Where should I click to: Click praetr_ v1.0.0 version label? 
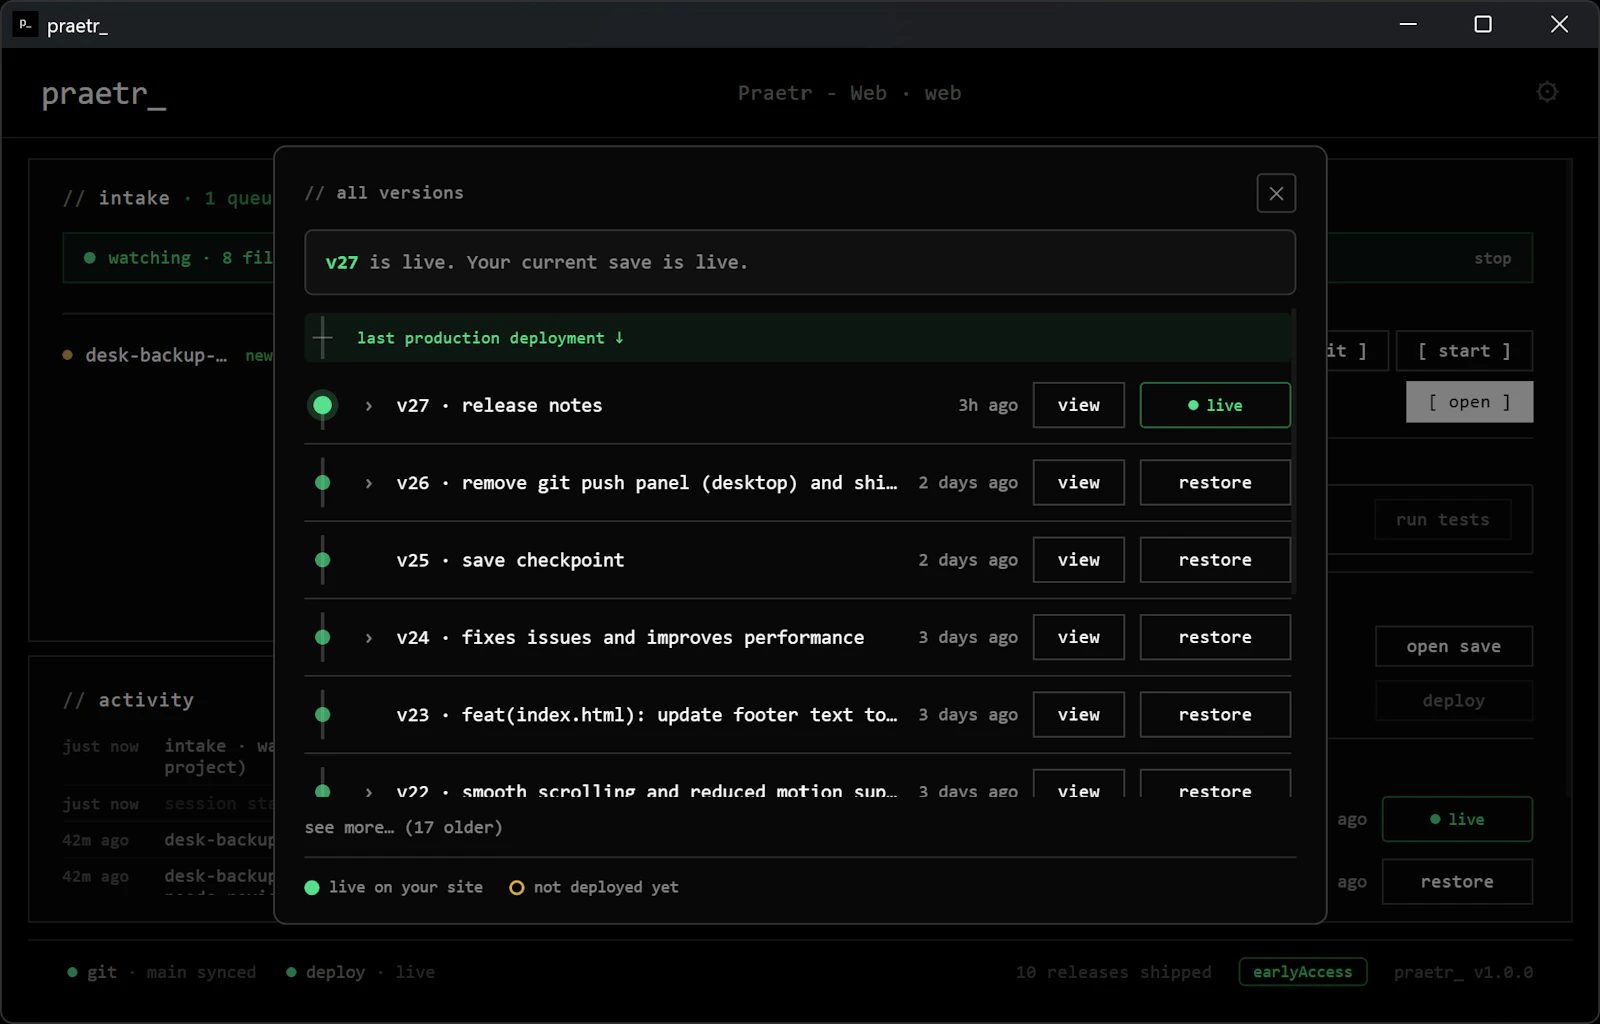(x=1463, y=972)
